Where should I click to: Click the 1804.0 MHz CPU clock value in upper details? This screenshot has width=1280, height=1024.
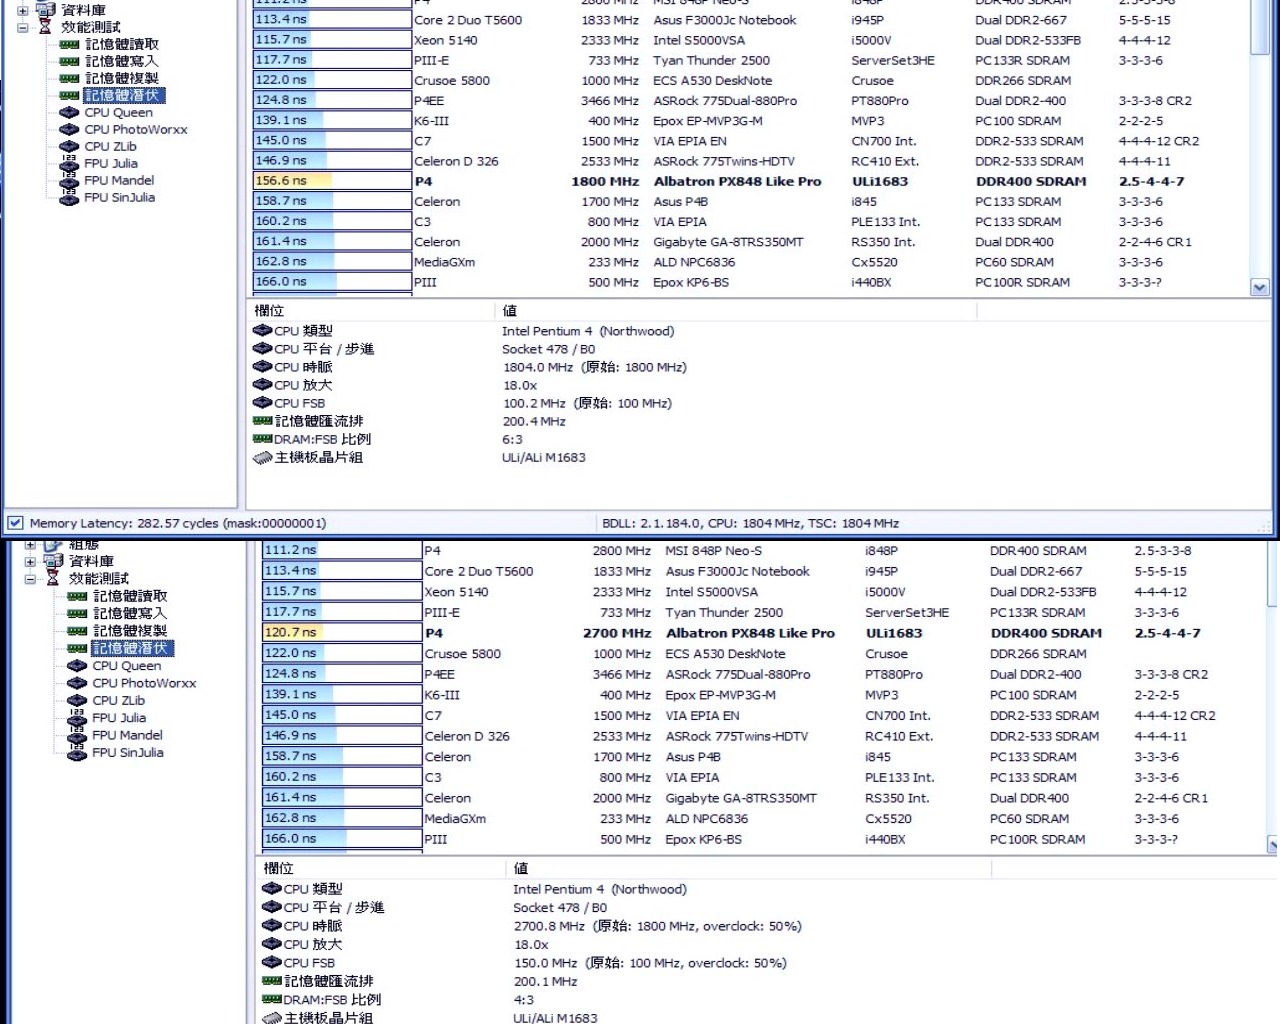point(594,367)
